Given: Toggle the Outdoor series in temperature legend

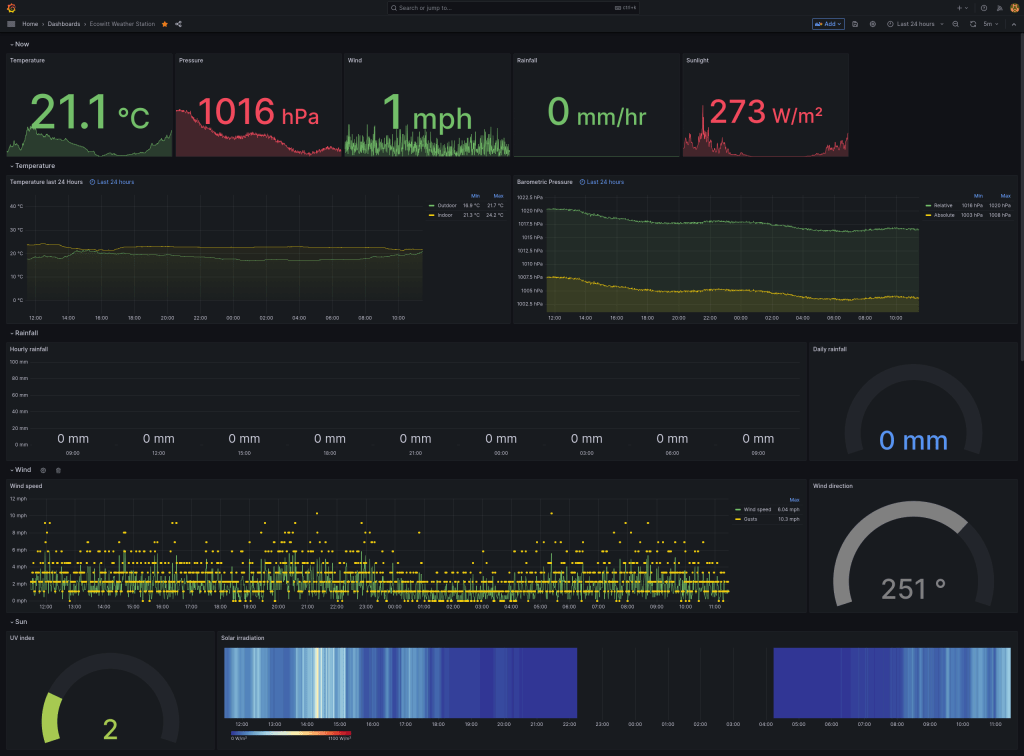Looking at the screenshot, I should pyautogui.click(x=445, y=205).
